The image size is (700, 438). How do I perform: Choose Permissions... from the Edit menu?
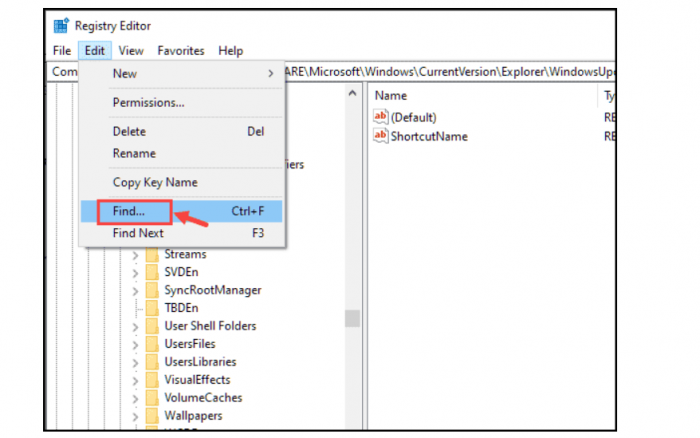point(181,103)
